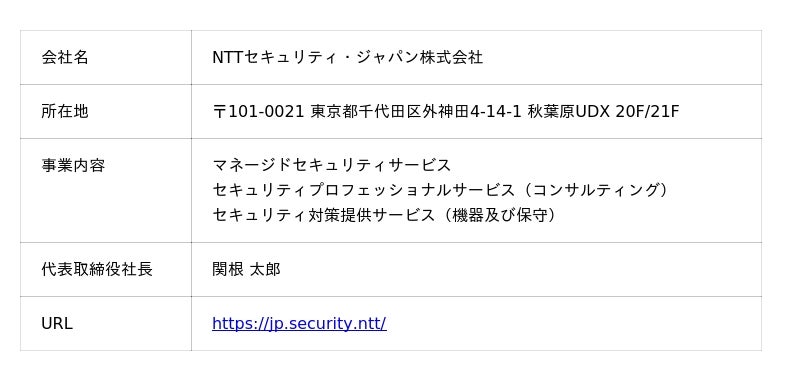Image resolution: width=800 pixels, height=381 pixels.
Task: Click the 株式会社 part of the company name
Action: click(452, 57)
